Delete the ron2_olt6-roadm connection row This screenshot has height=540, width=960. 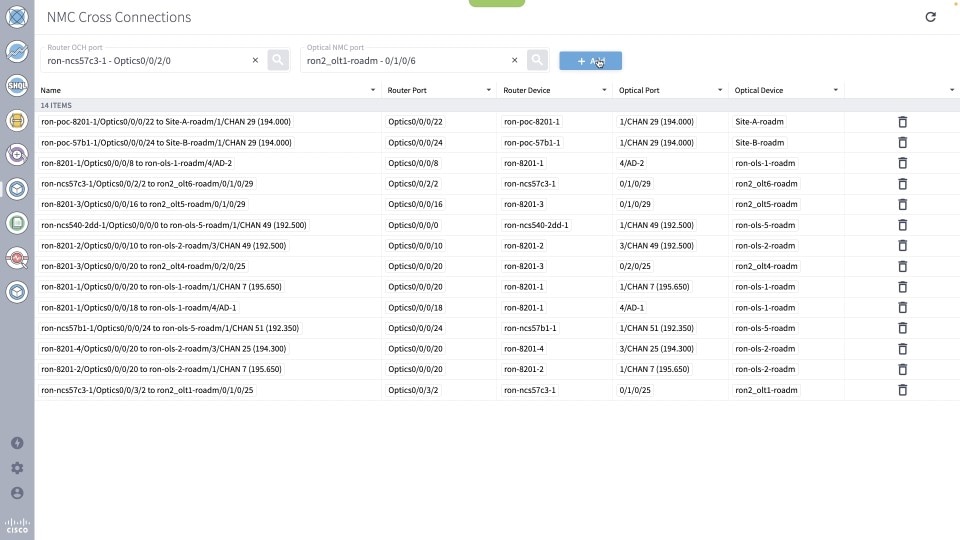click(x=902, y=184)
